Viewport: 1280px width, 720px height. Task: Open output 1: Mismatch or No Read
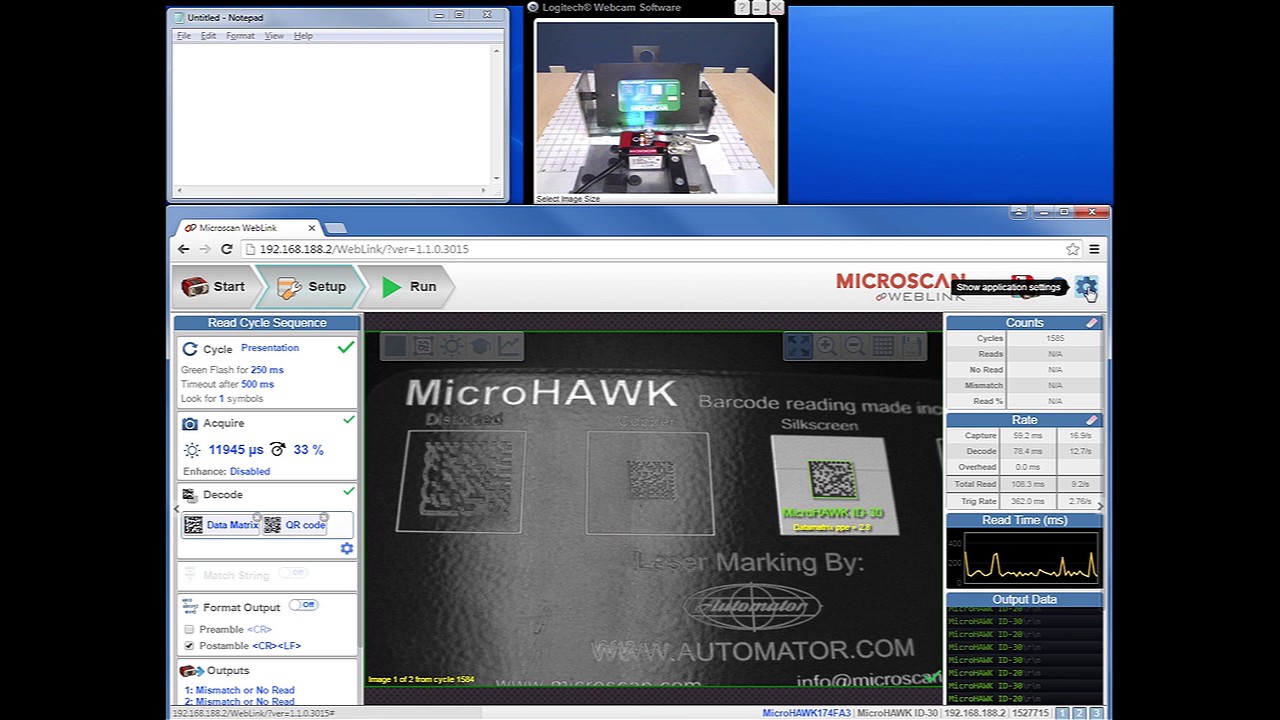tap(239, 690)
